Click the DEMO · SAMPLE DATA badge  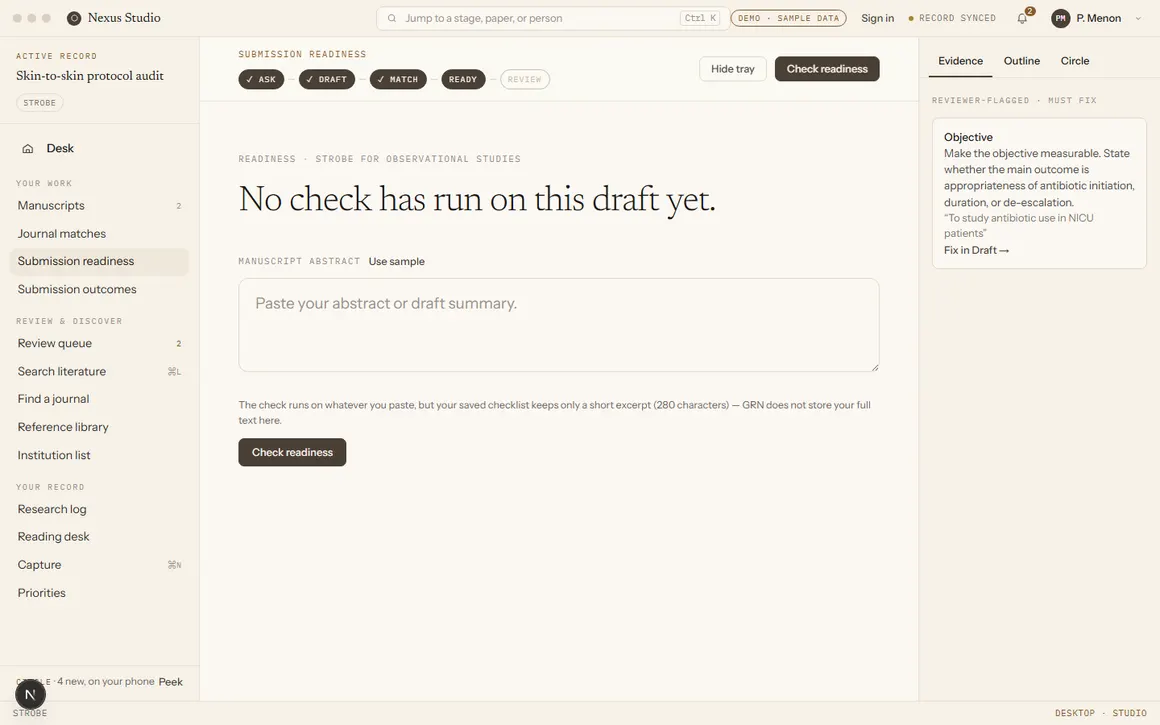789,18
